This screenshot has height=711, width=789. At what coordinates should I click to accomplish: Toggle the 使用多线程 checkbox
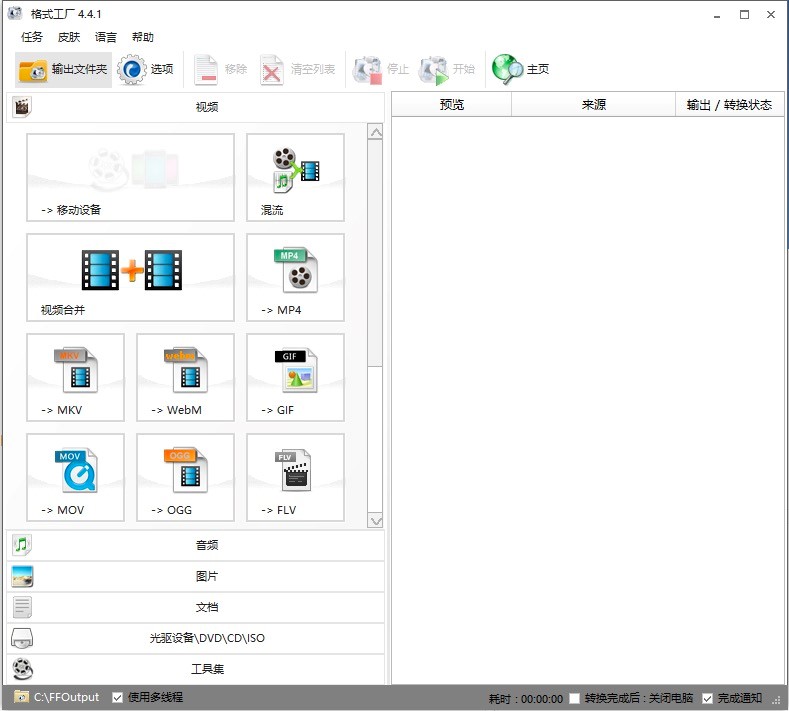tap(118, 697)
